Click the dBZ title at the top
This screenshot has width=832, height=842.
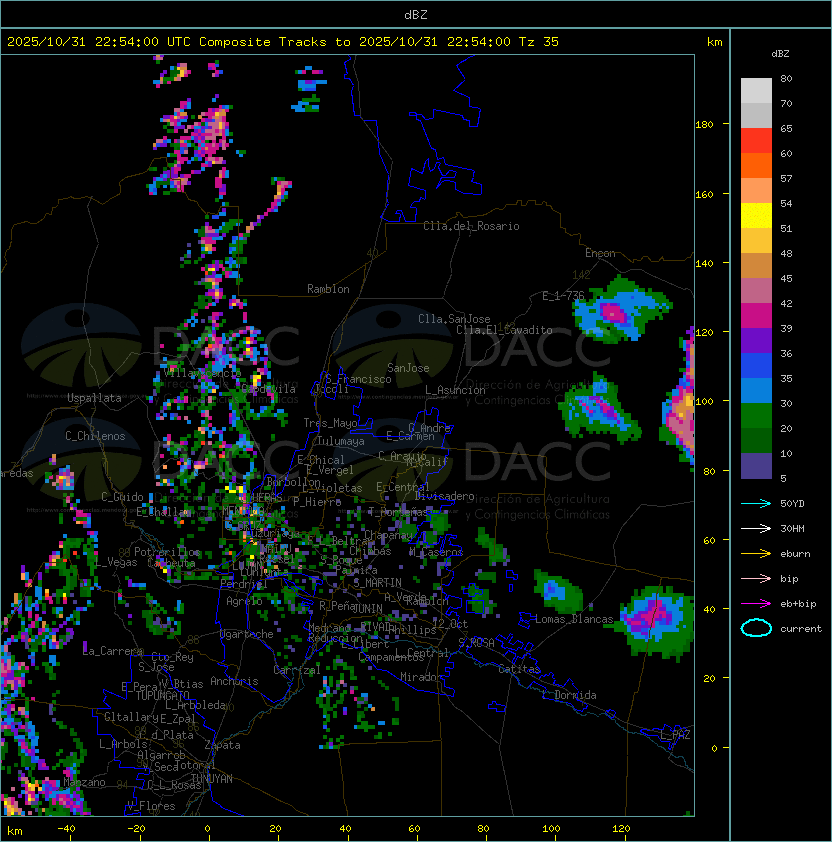pos(416,14)
